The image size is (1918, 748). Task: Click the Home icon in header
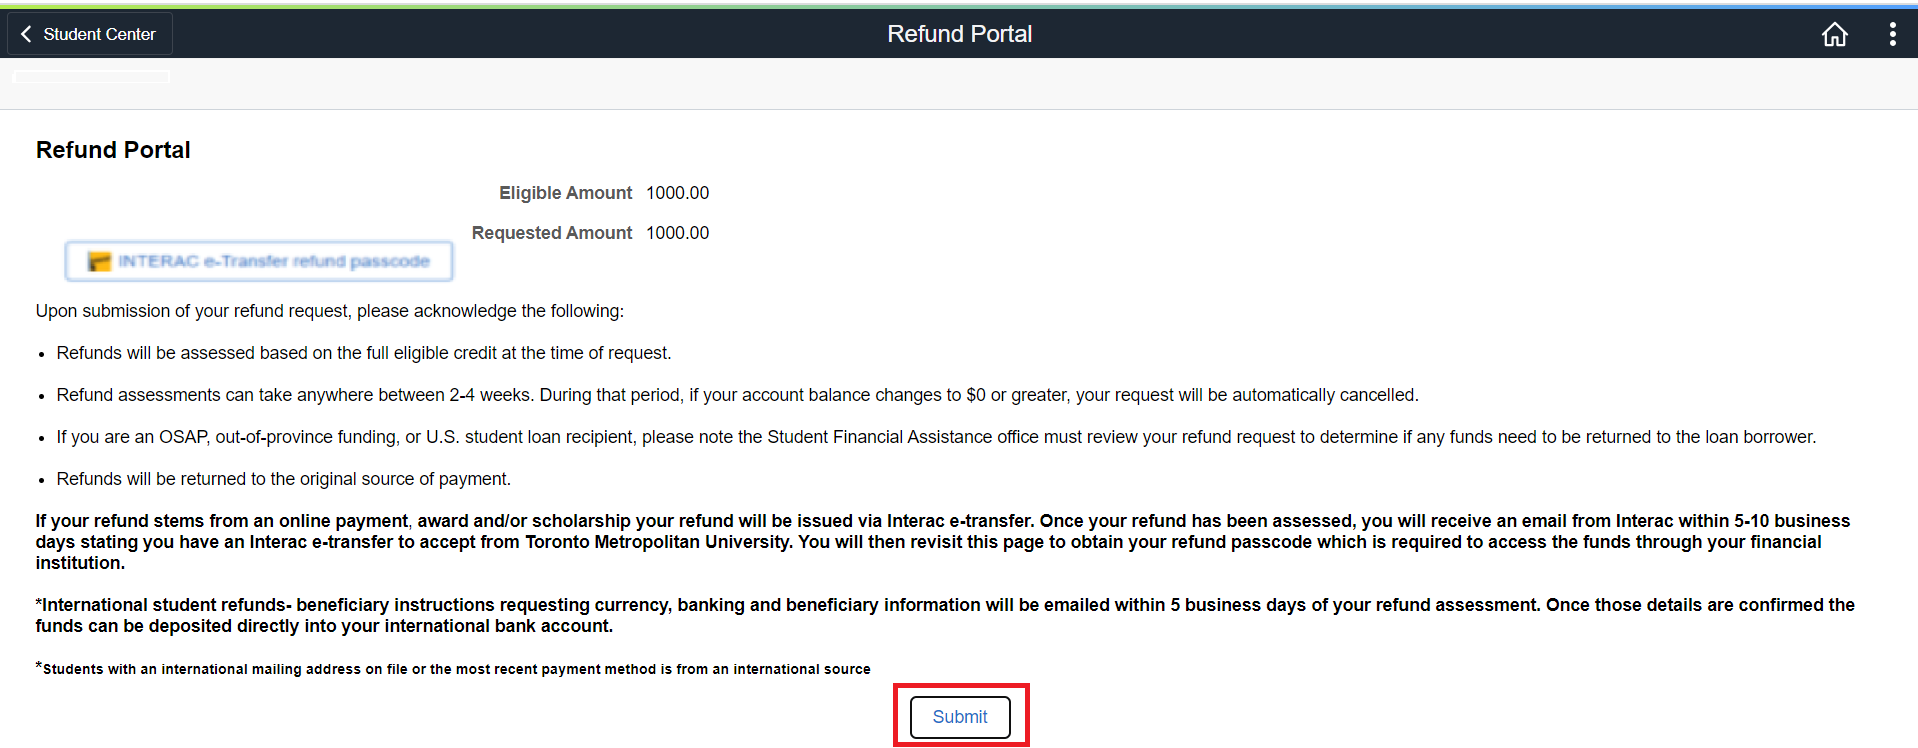(x=1834, y=34)
